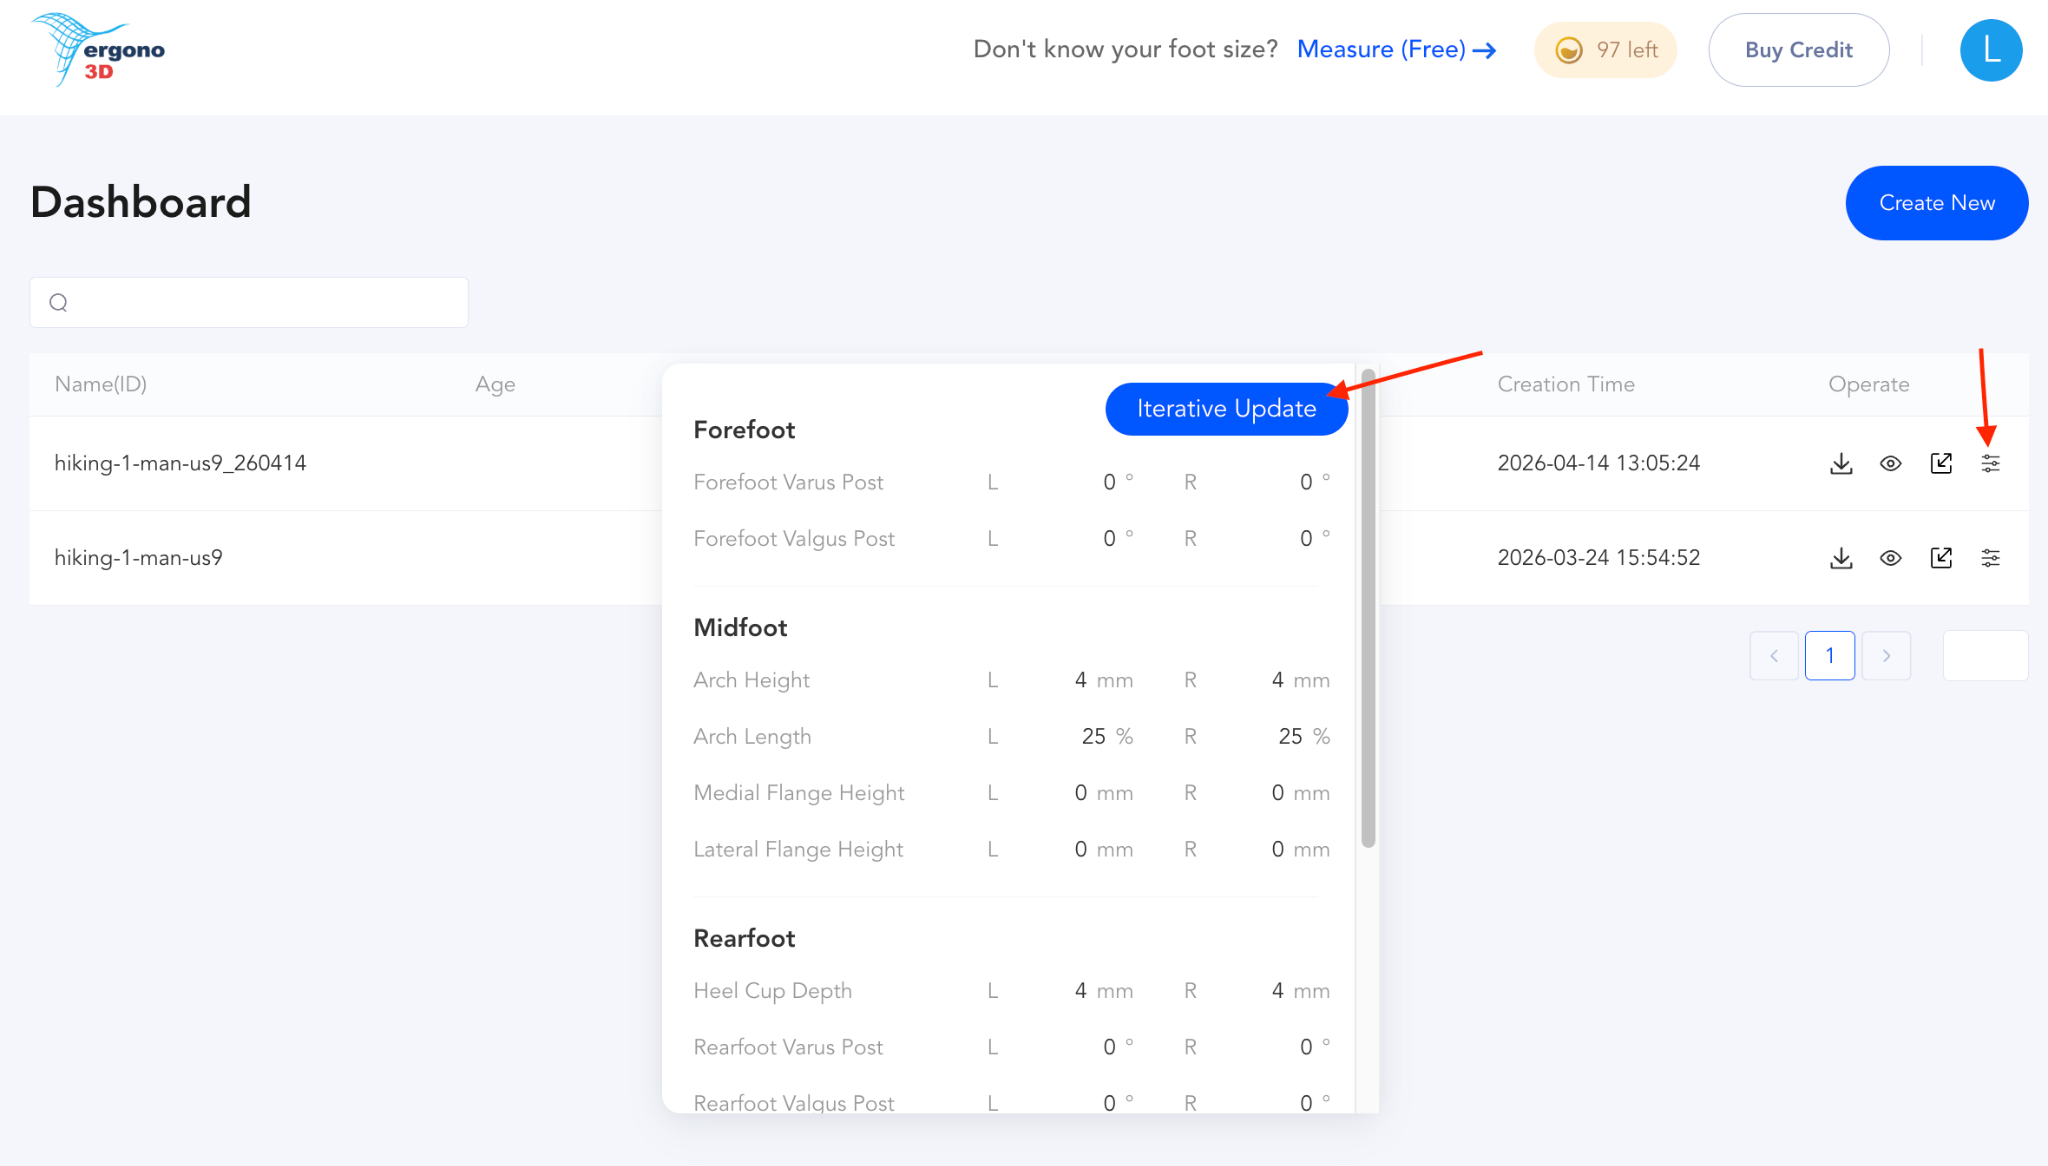The width and height of the screenshot is (2048, 1166).
Task: Sort results by Creation Time column
Action: 1566,384
